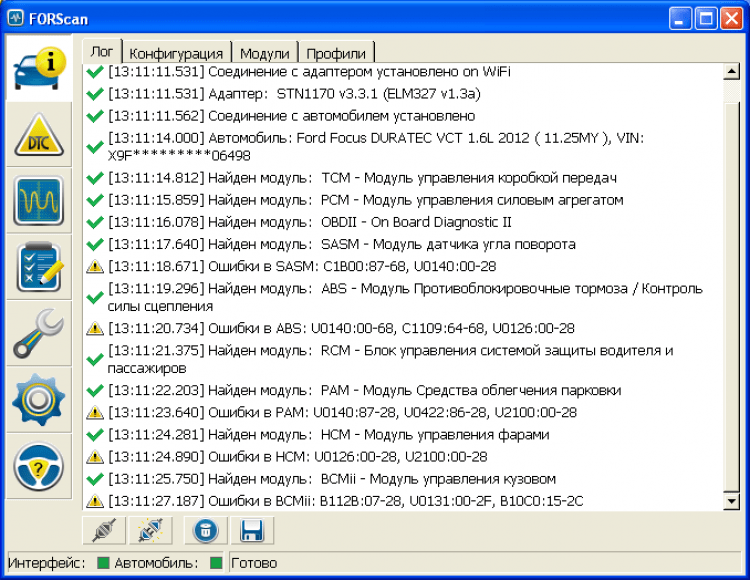
Task: Select the WiFi adapter connection log line
Action: click(x=309, y=72)
